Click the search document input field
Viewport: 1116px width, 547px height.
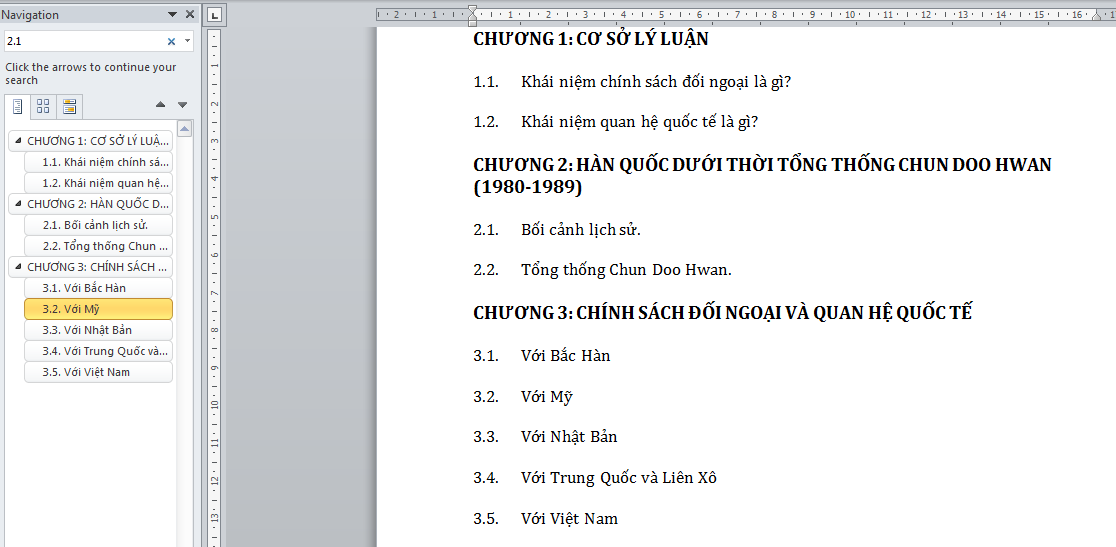(84, 42)
